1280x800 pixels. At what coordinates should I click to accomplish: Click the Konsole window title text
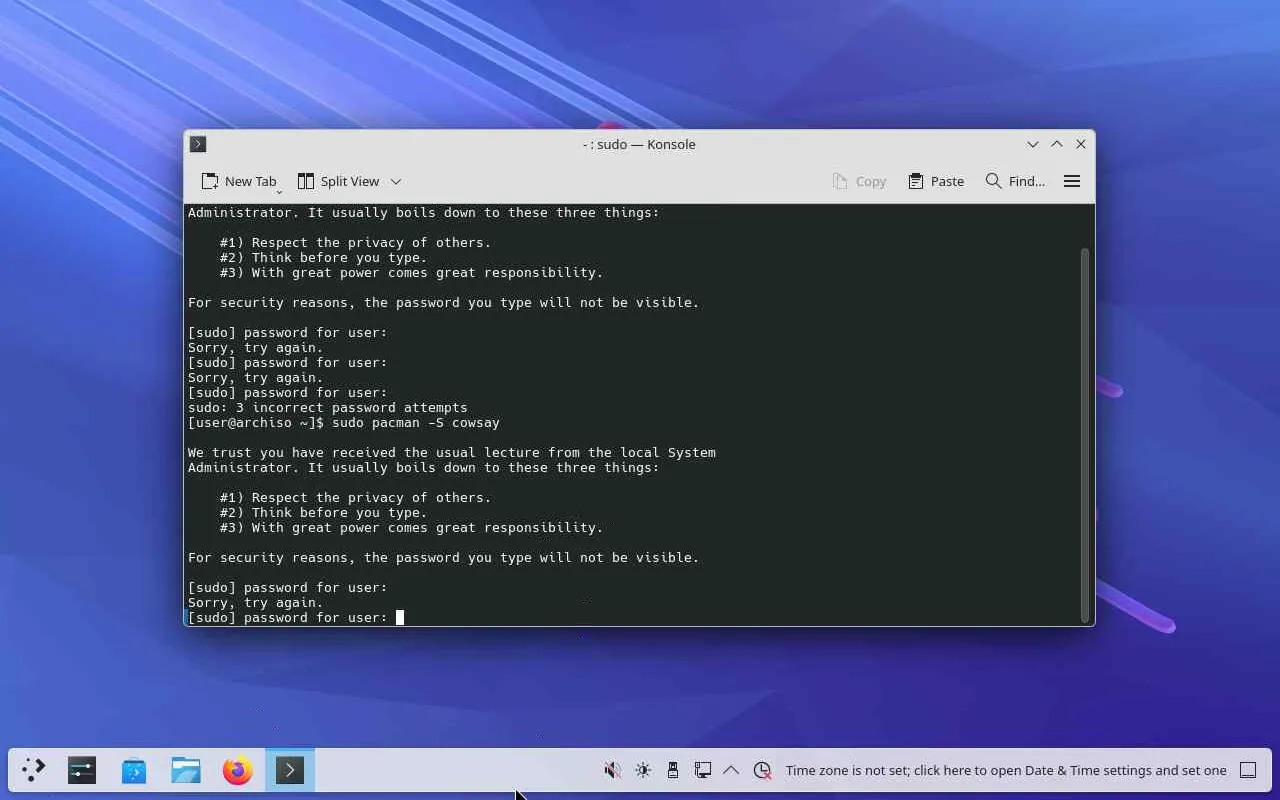click(639, 144)
